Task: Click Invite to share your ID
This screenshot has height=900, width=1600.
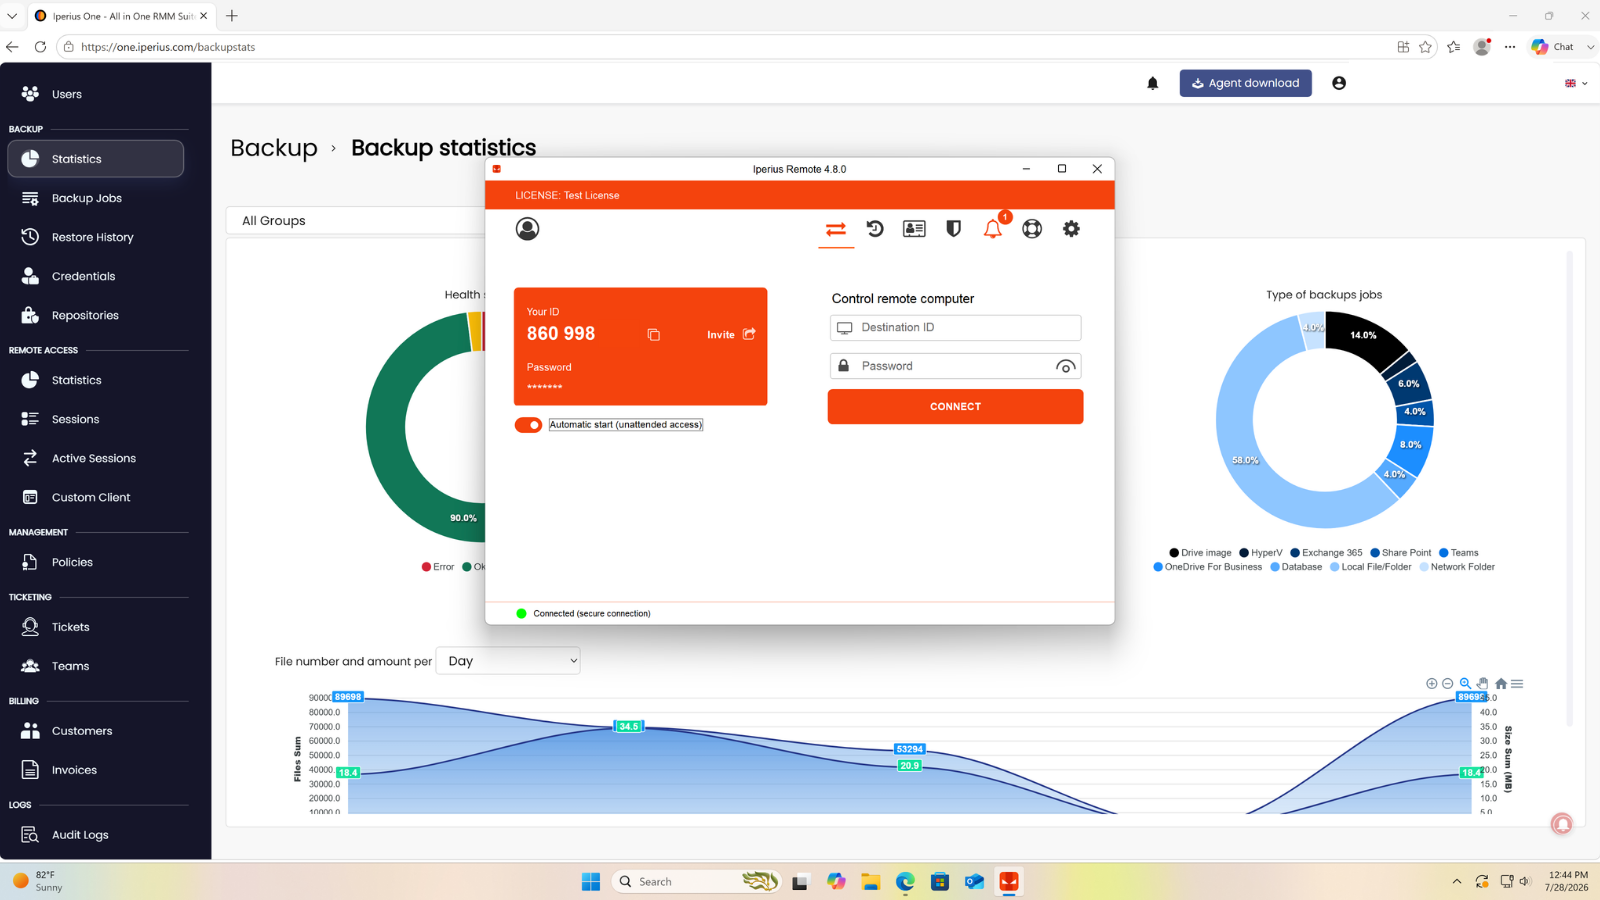Action: (x=731, y=334)
